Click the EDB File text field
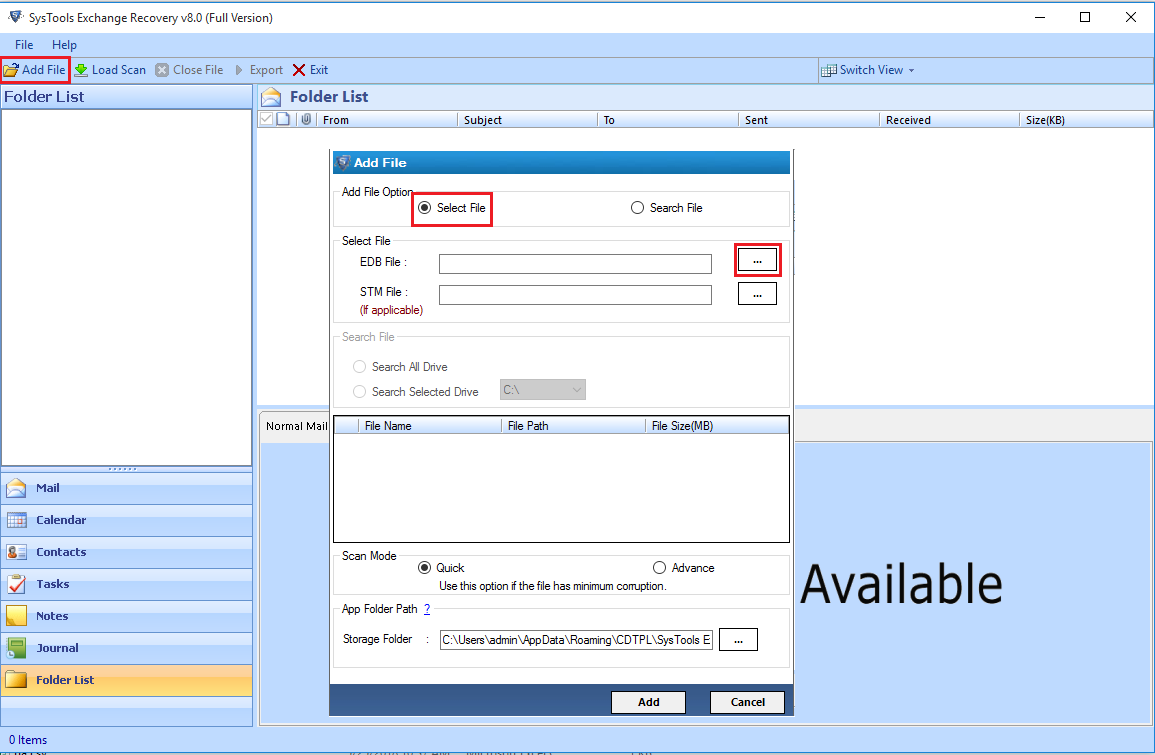 click(x=575, y=264)
